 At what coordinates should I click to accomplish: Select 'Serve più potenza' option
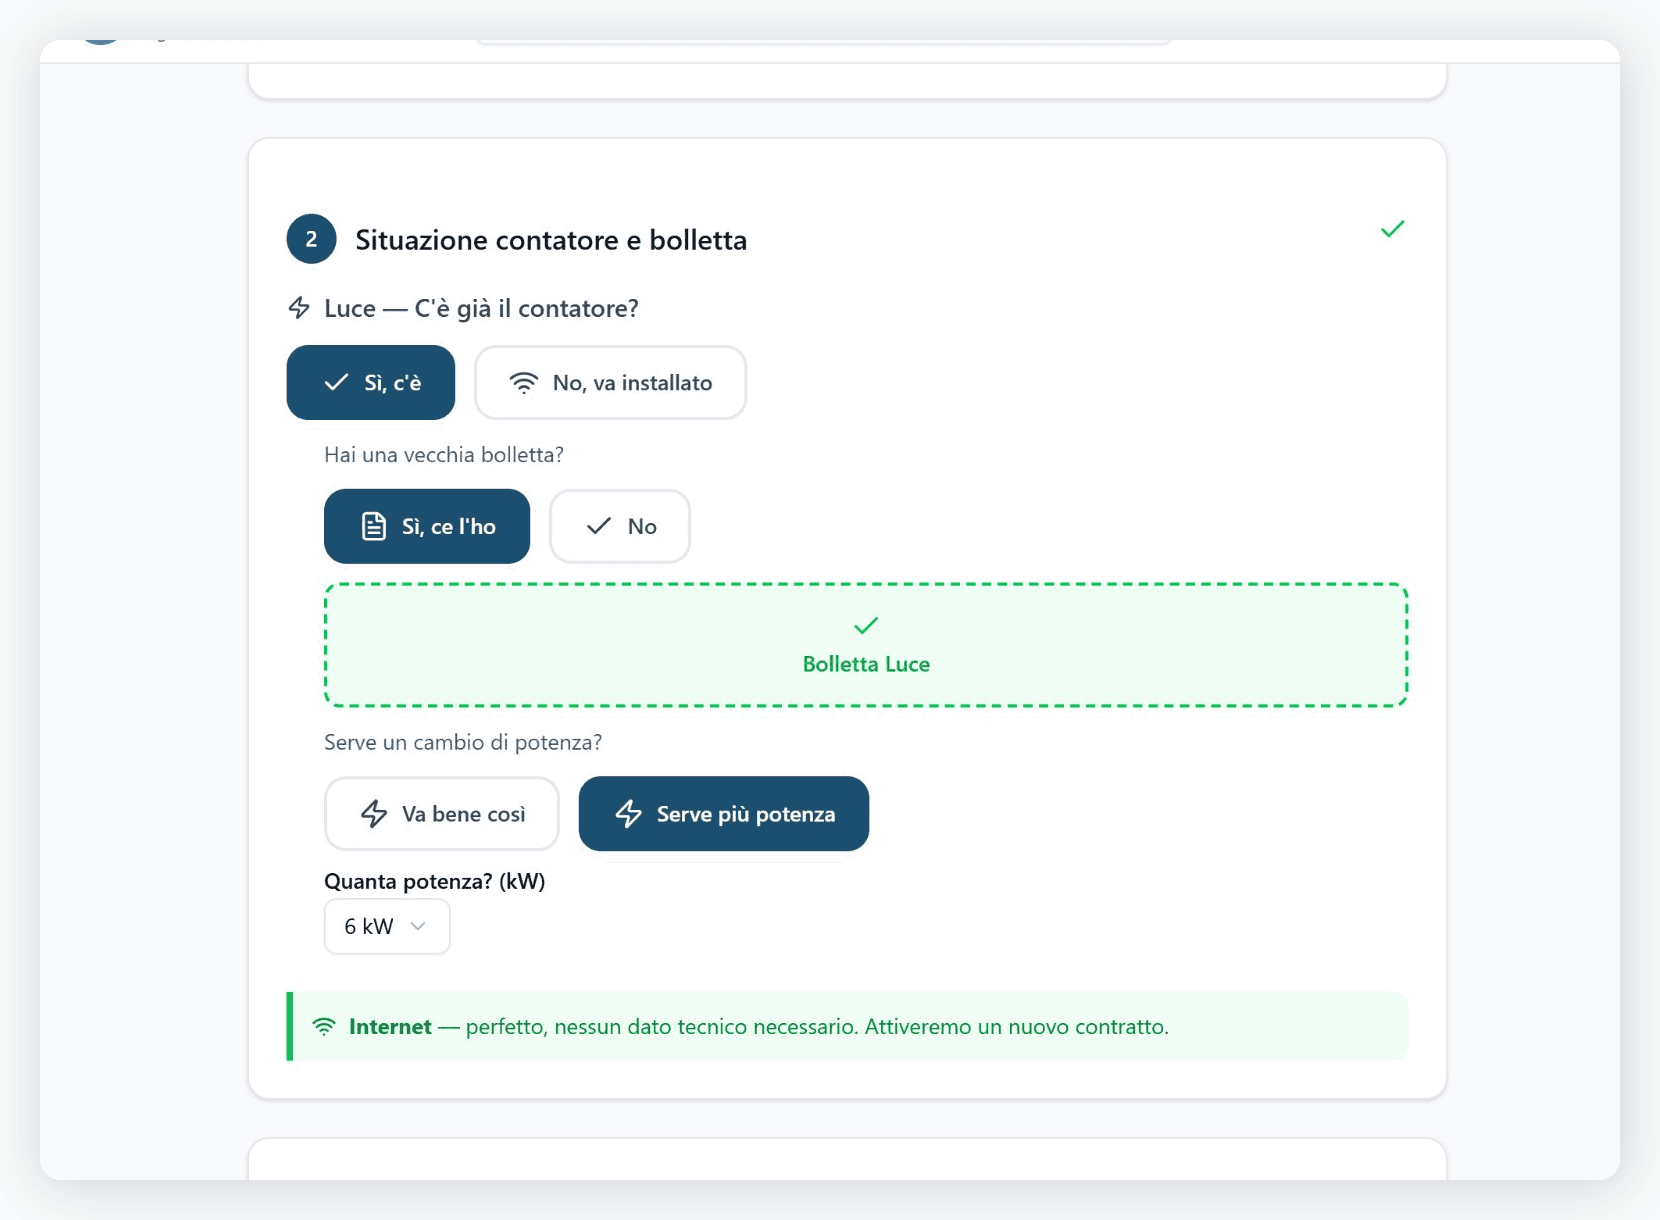[x=724, y=814]
